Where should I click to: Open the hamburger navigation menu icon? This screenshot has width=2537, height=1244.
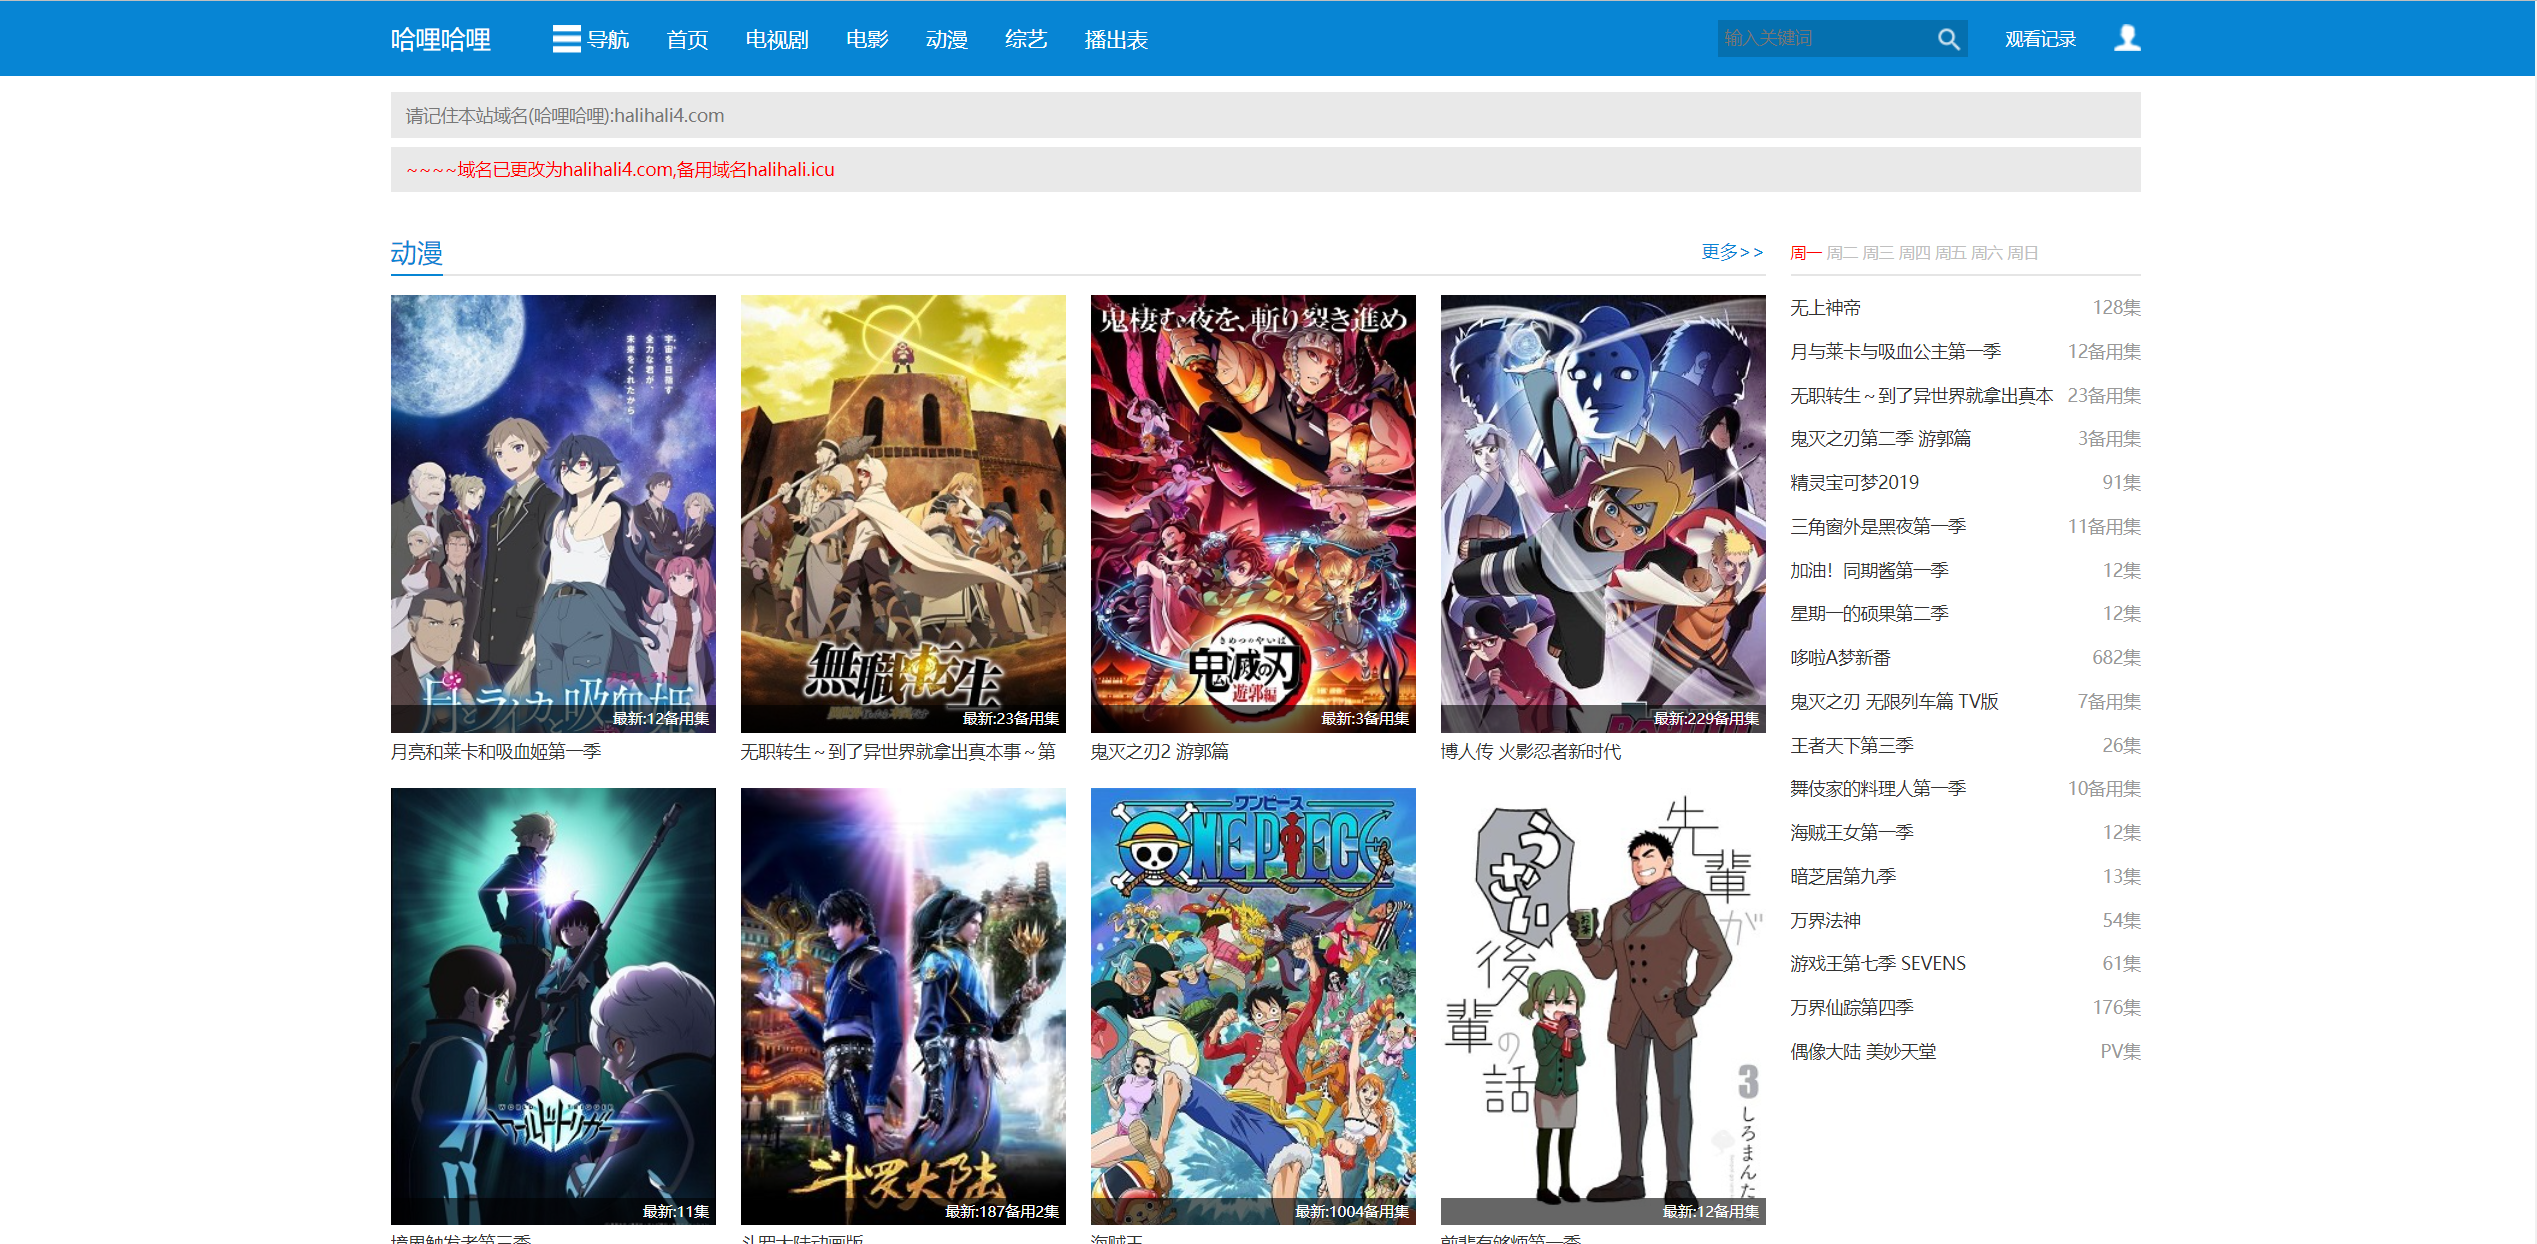(x=566, y=39)
